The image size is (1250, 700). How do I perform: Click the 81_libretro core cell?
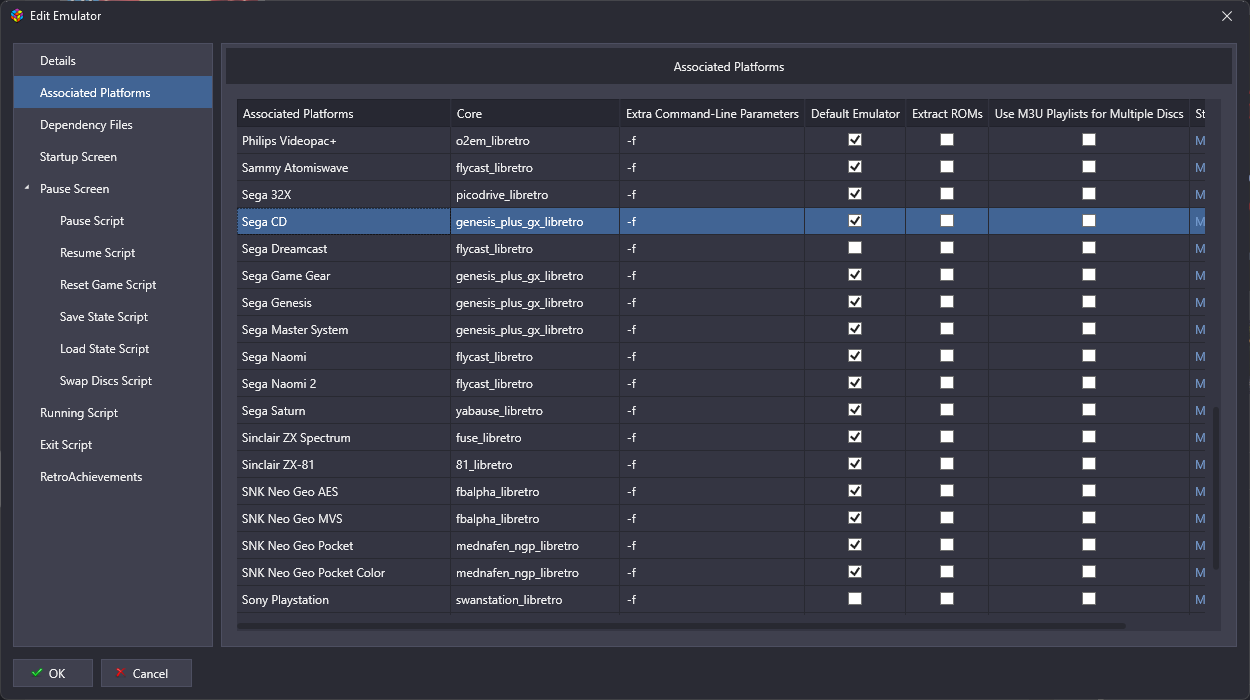pyautogui.click(x=535, y=464)
